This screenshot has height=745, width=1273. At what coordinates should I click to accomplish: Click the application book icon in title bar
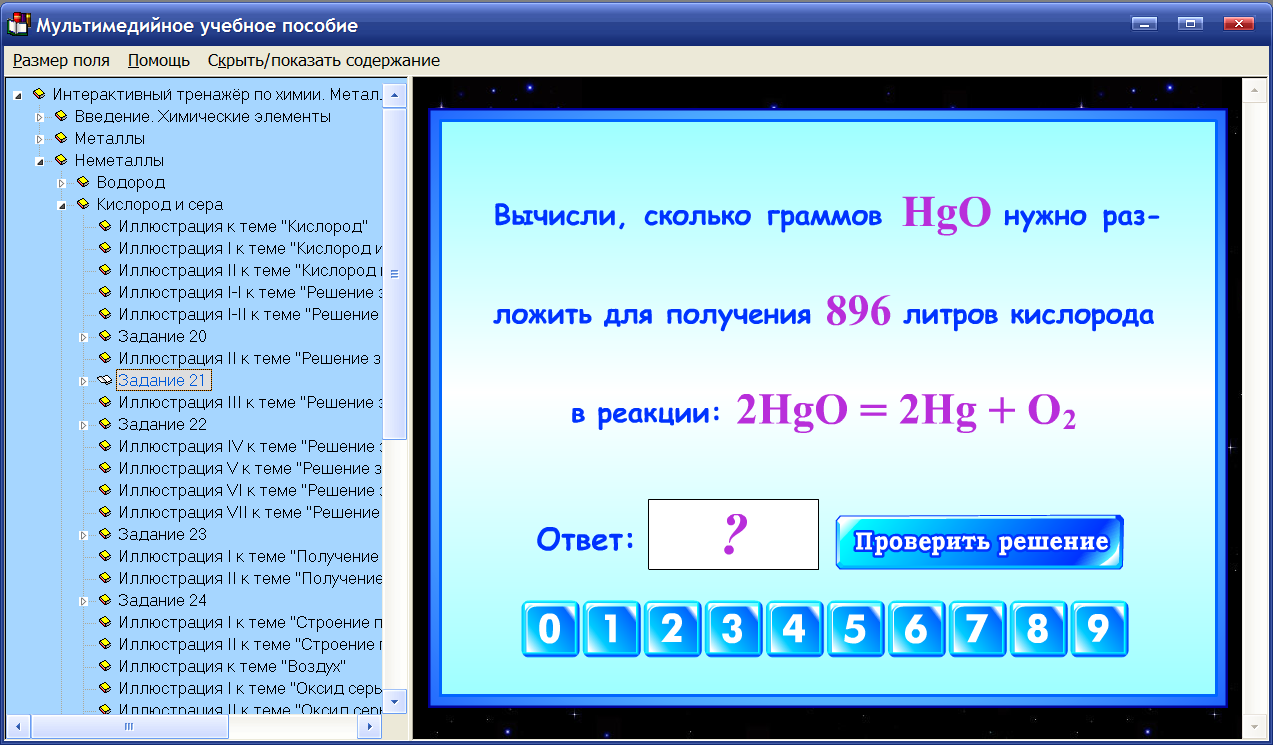[x=18, y=22]
